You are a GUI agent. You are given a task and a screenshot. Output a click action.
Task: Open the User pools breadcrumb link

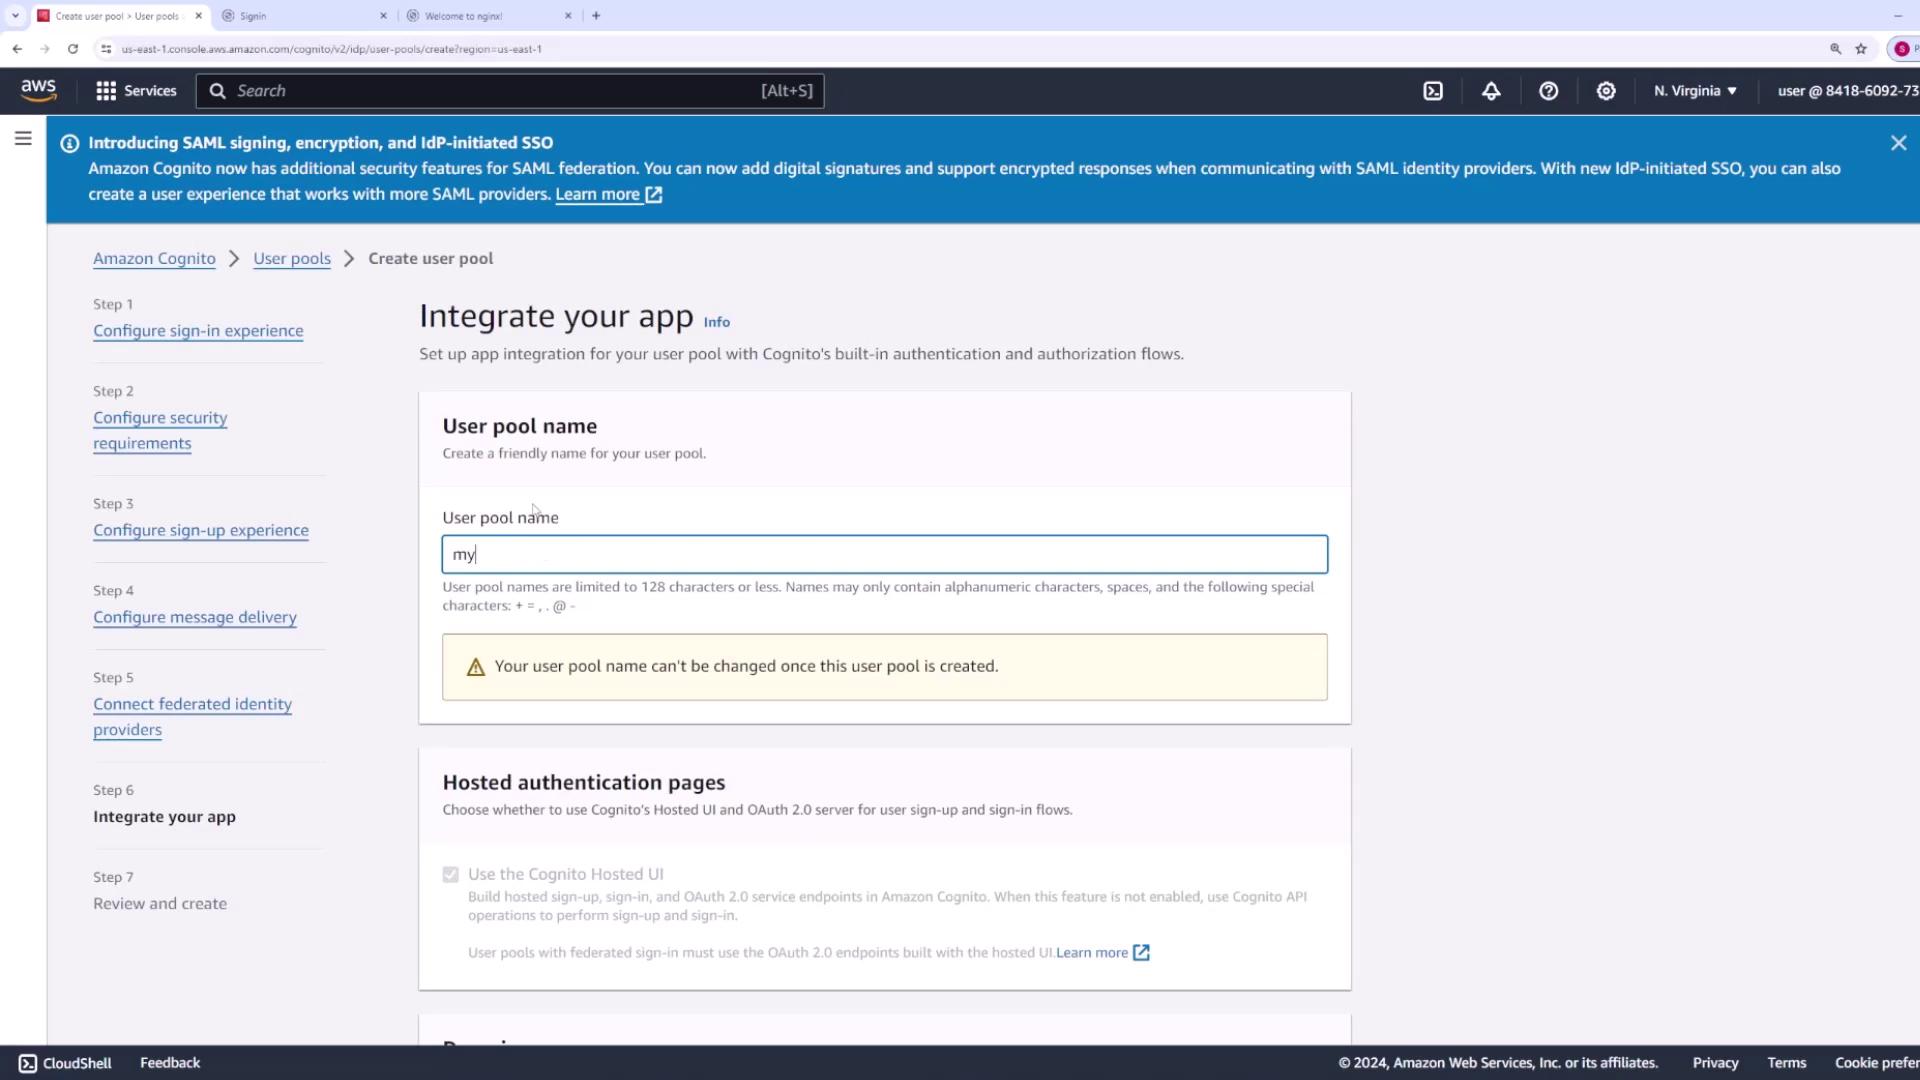[291, 258]
